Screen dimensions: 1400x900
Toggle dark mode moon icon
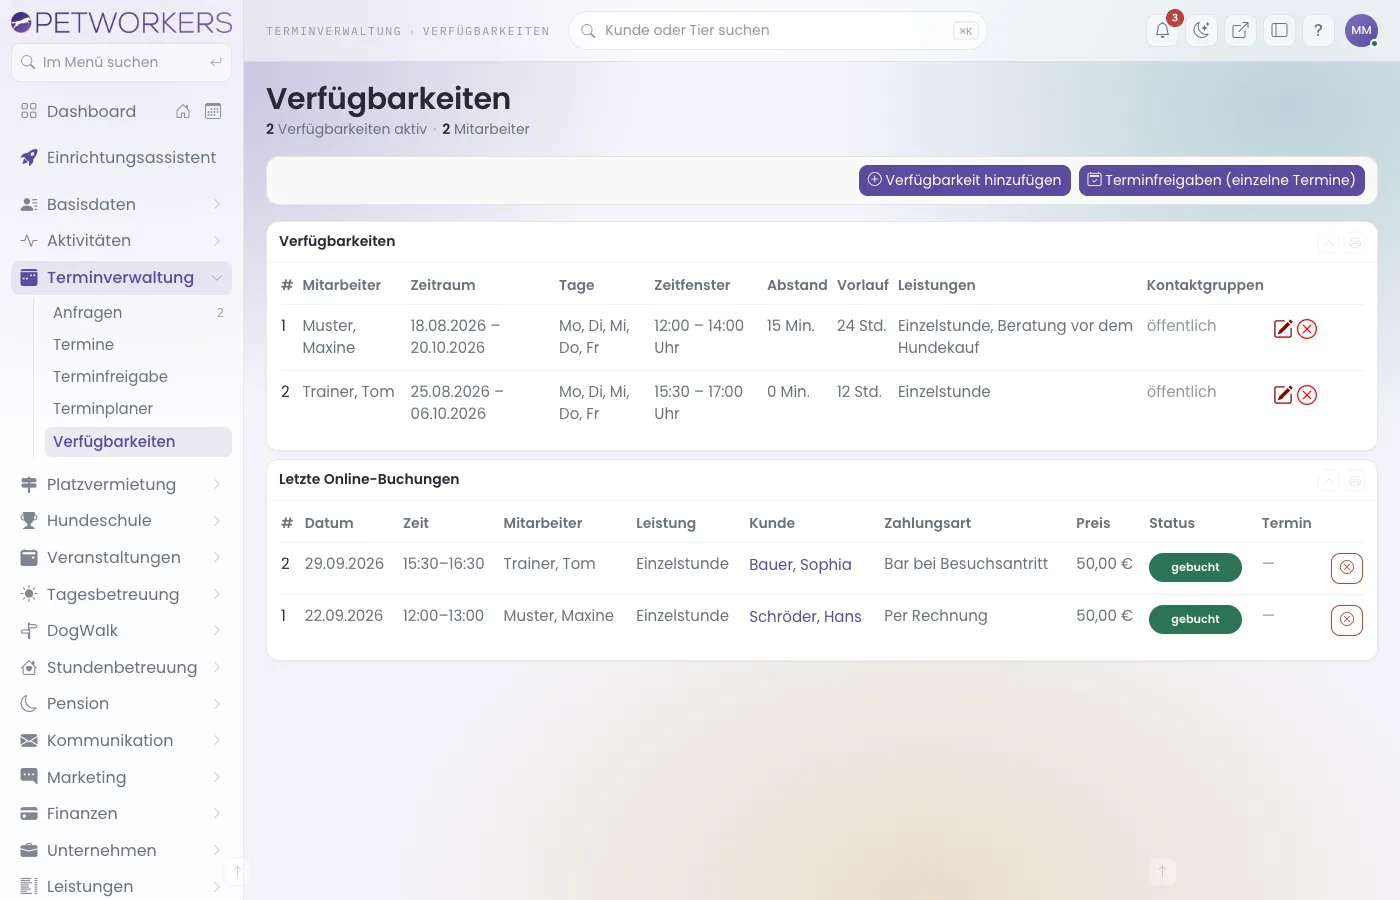pos(1201,30)
